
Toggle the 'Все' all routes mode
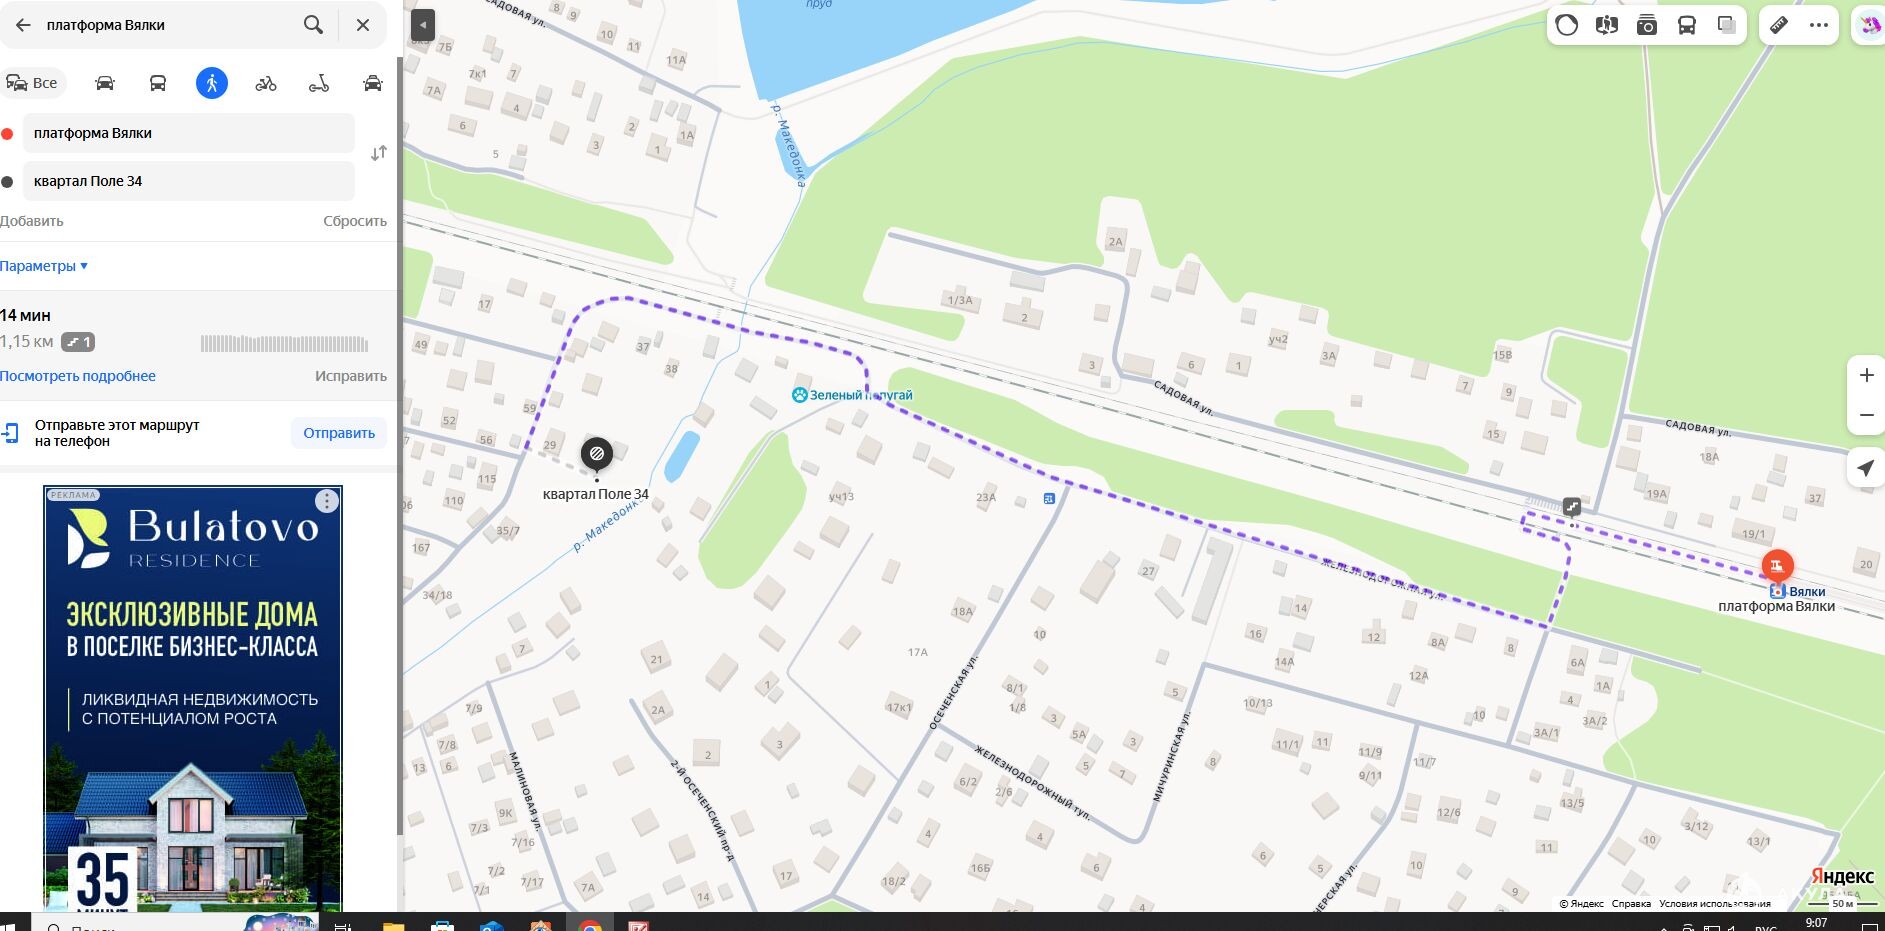[33, 83]
